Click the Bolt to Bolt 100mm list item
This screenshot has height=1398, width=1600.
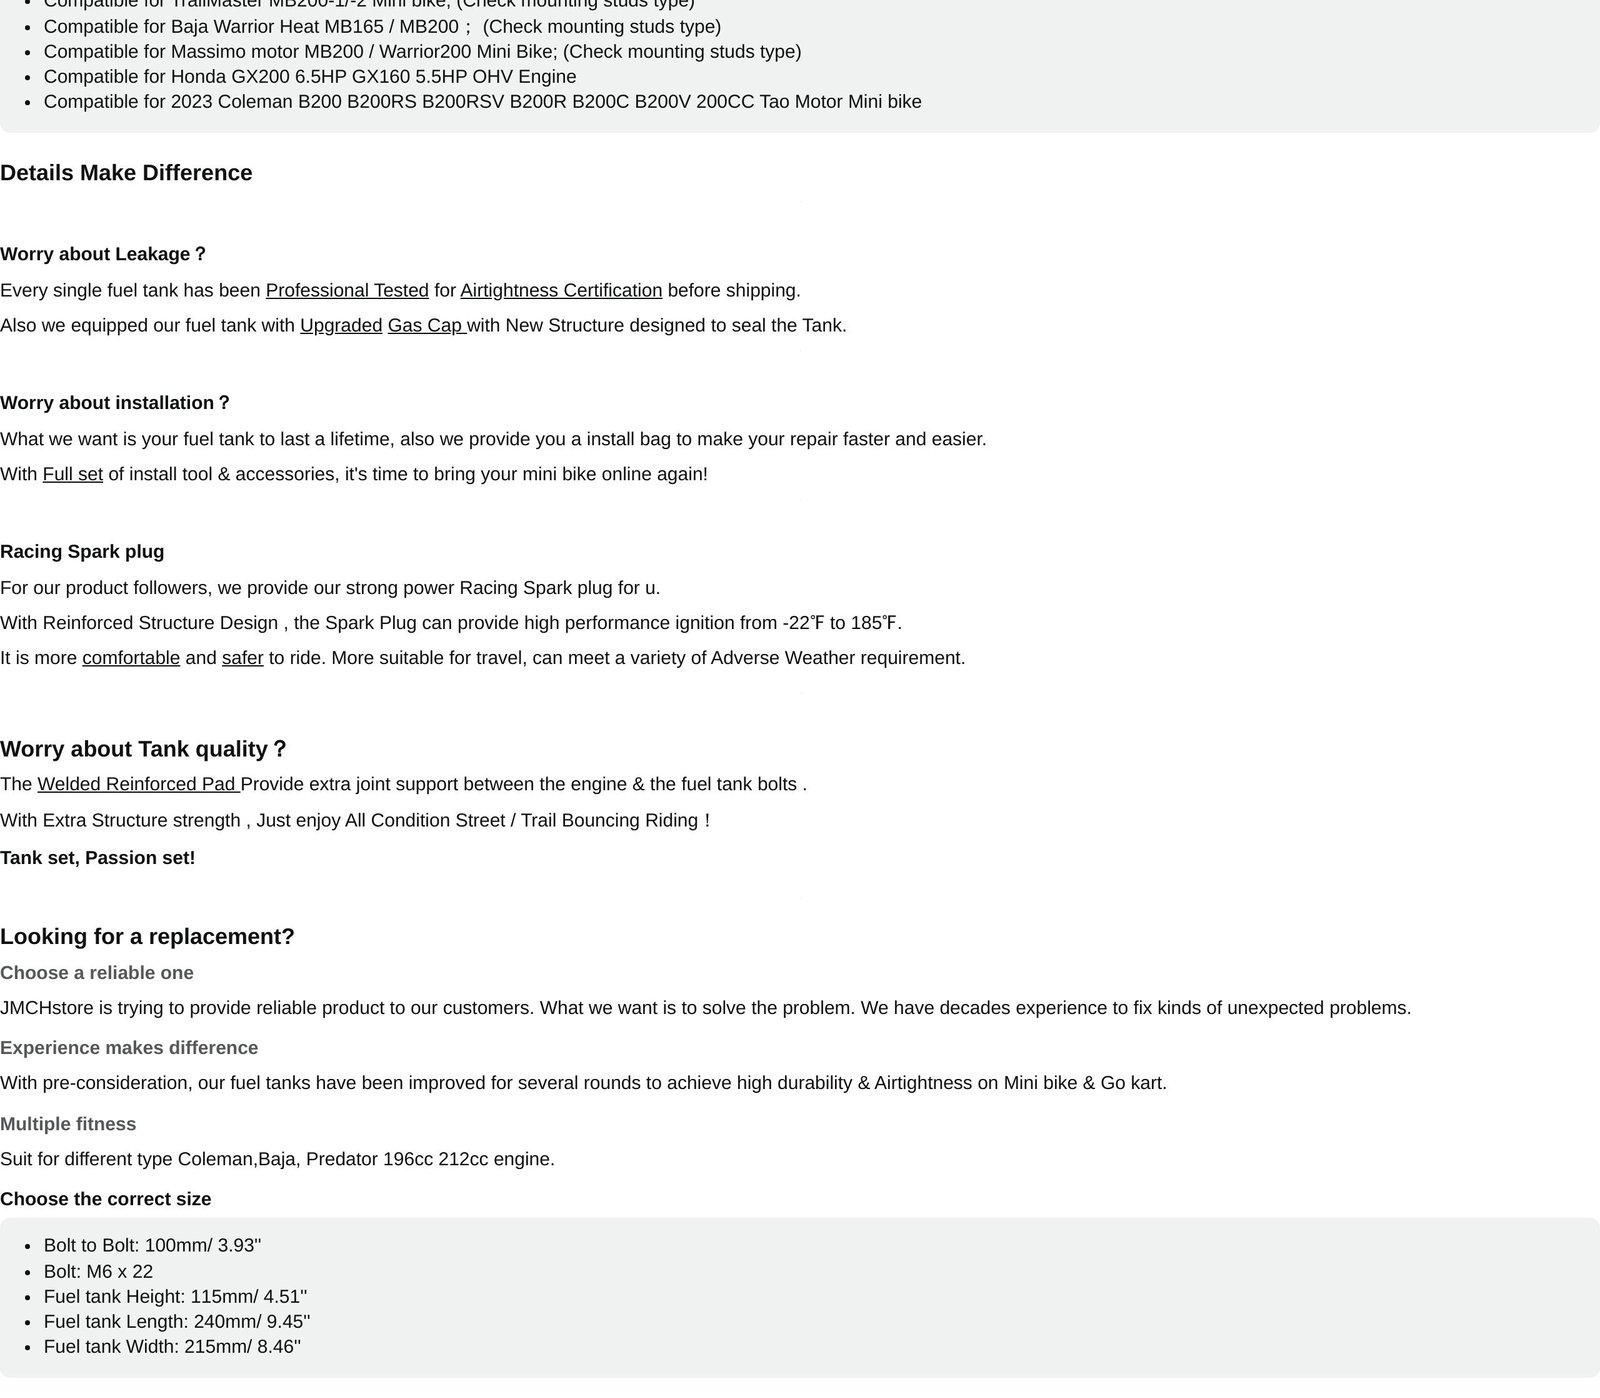(x=152, y=1246)
